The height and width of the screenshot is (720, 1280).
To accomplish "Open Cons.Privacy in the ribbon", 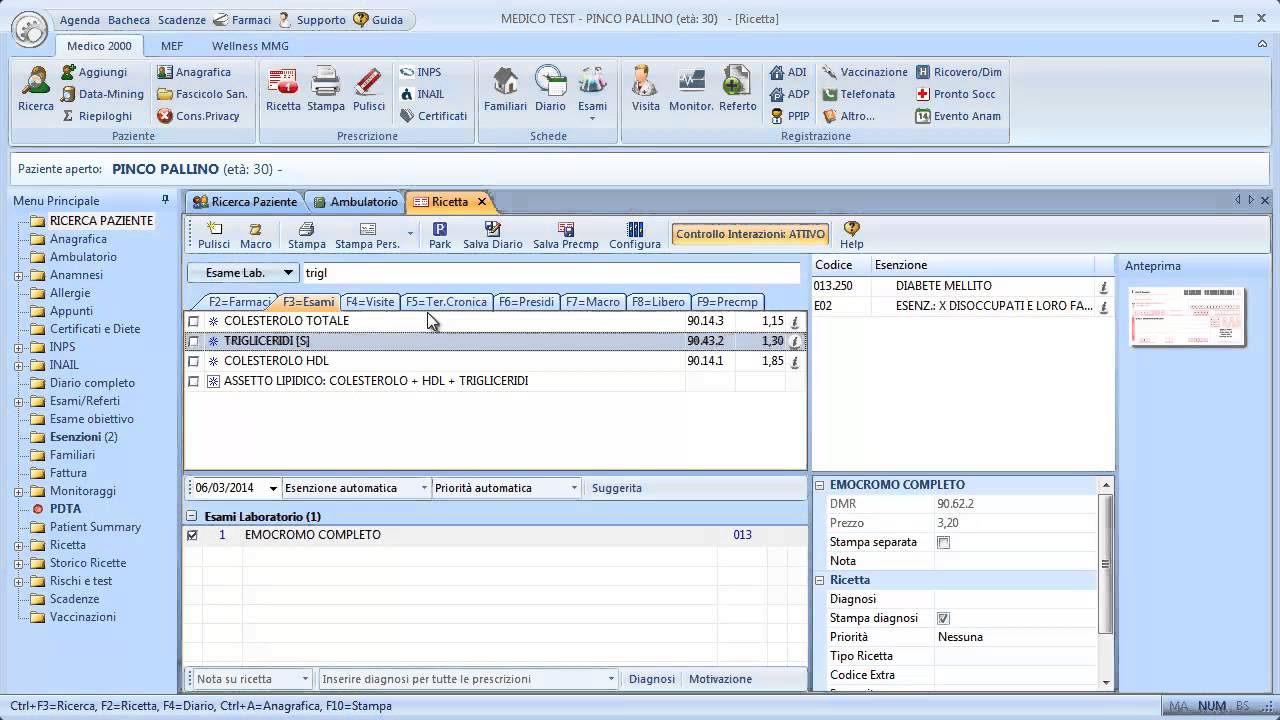I will click(199, 116).
